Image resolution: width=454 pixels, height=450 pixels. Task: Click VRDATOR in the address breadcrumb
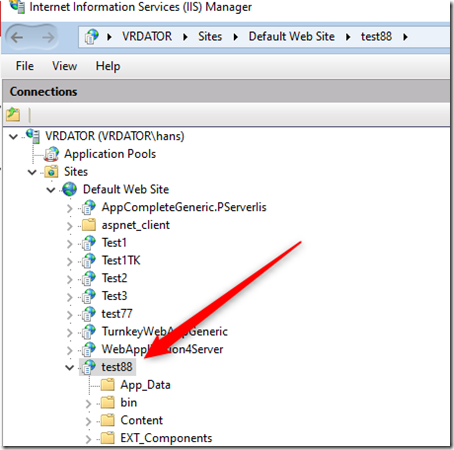coord(147,36)
